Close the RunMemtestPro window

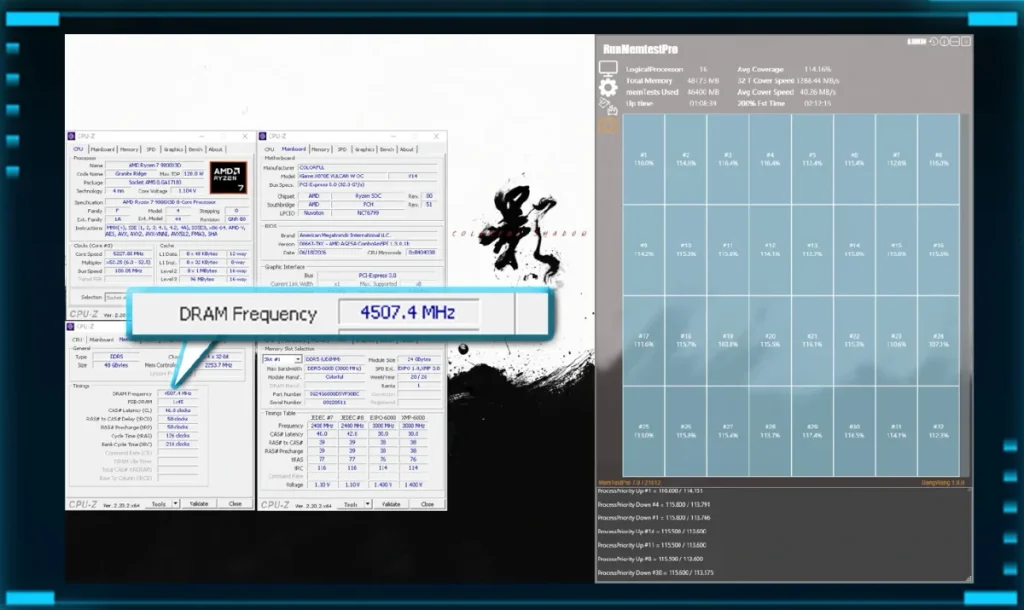966,41
